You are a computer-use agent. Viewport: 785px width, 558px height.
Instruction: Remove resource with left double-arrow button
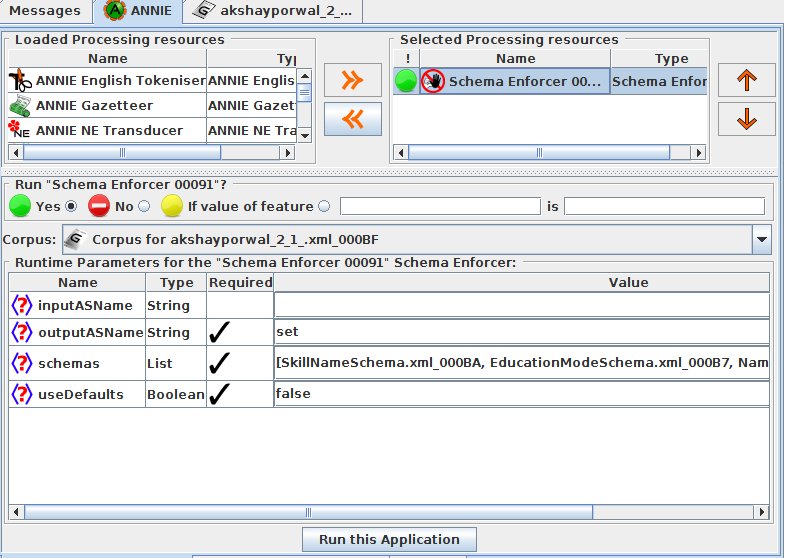coord(352,119)
